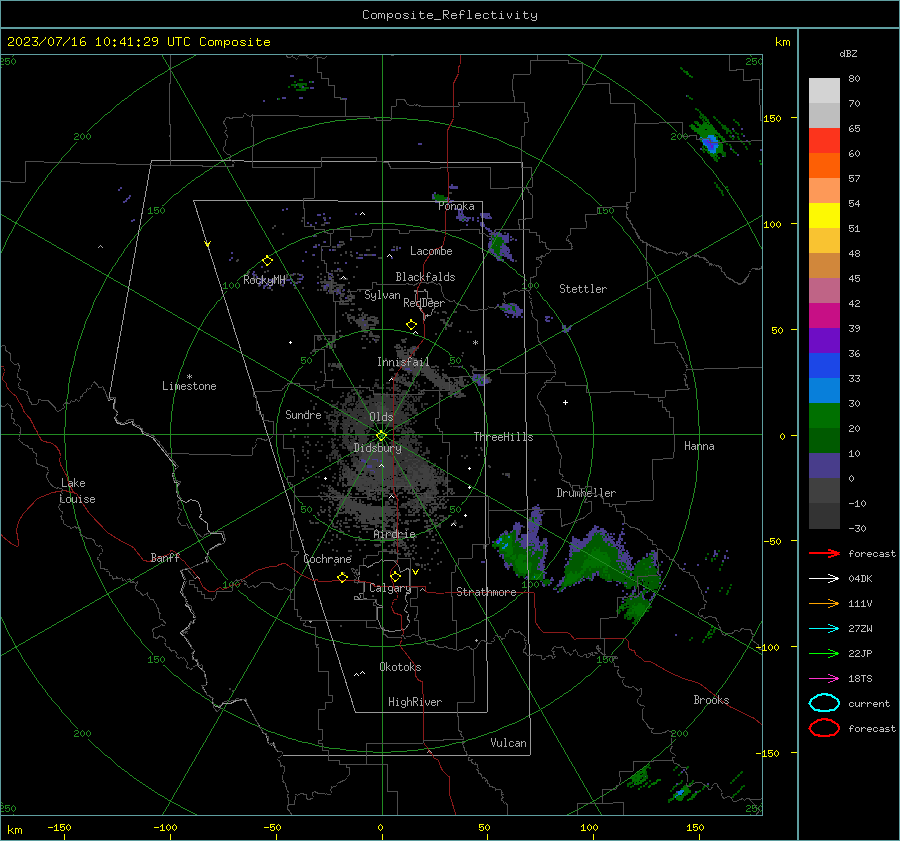Screen dimensions: 900x841
Task: Click the Okotoks city label
Action: [400, 667]
